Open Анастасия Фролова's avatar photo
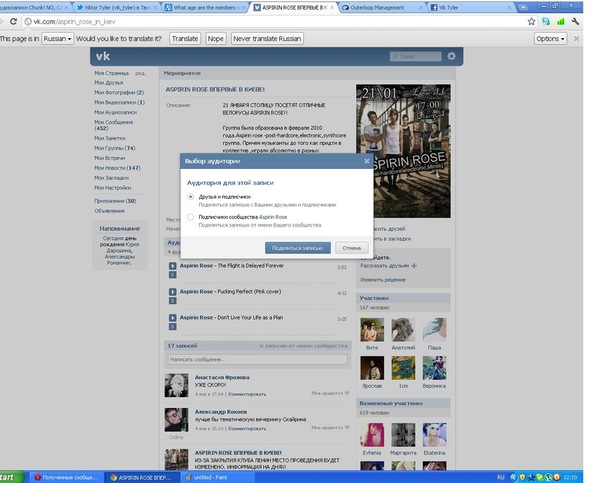Image resolution: width=604 pixels, height=483 pixels. coord(176,385)
